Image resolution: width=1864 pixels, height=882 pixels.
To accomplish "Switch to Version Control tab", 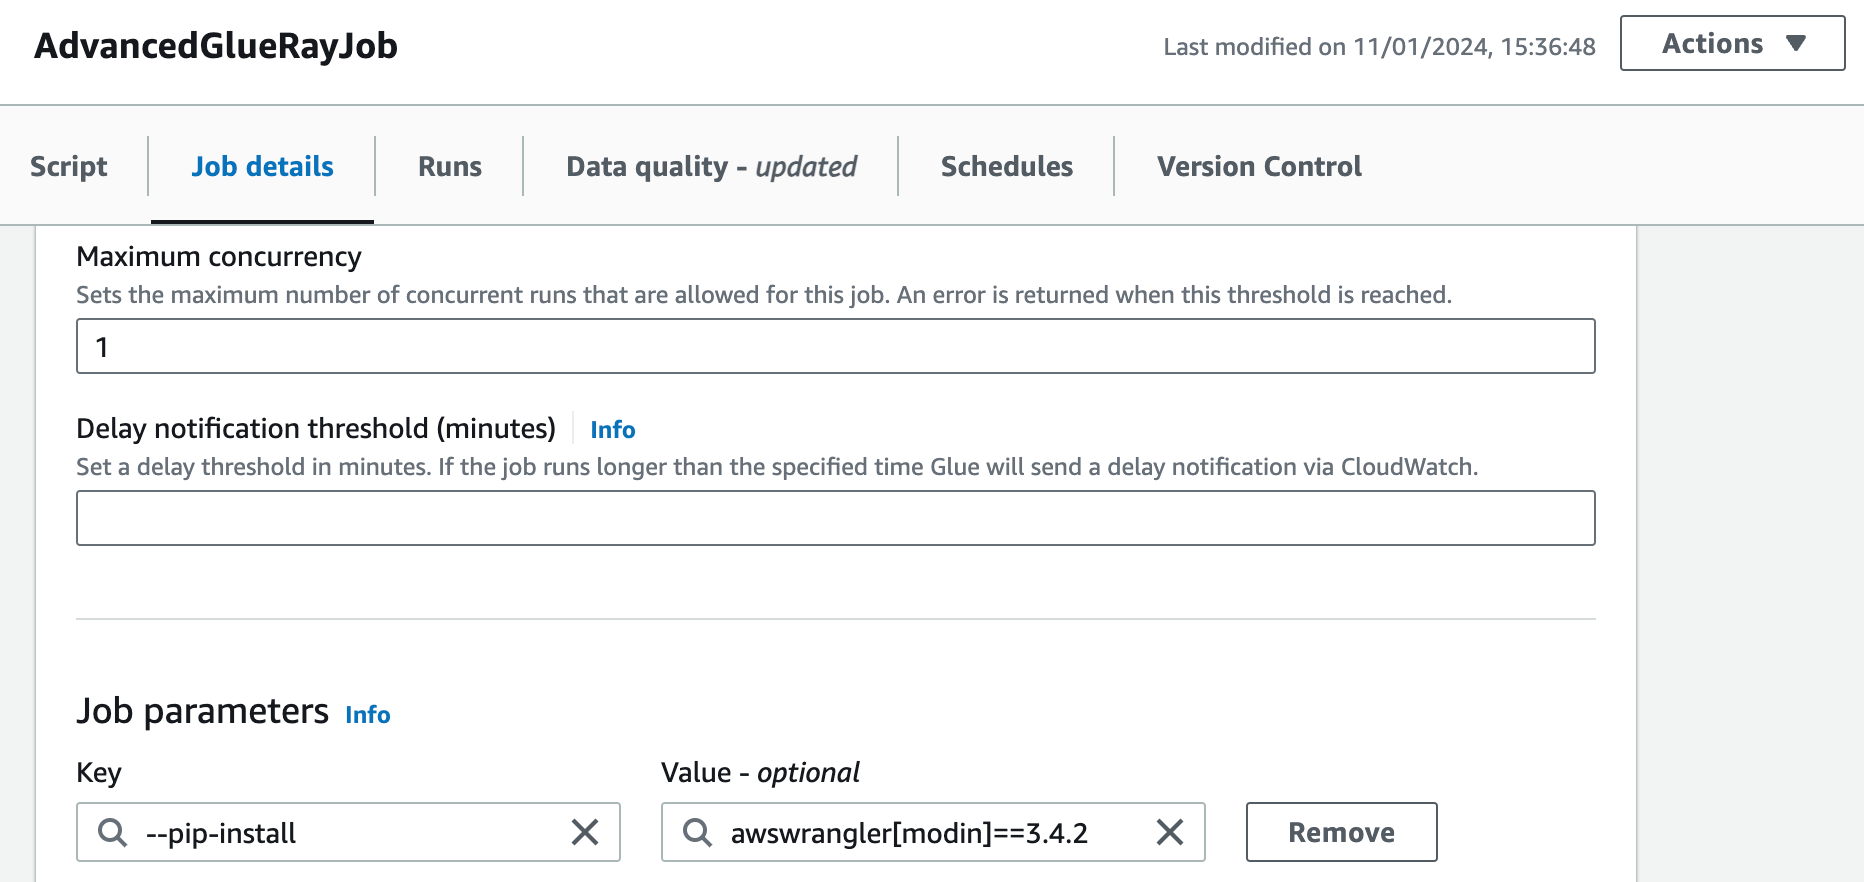I will pyautogui.click(x=1259, y=166).
